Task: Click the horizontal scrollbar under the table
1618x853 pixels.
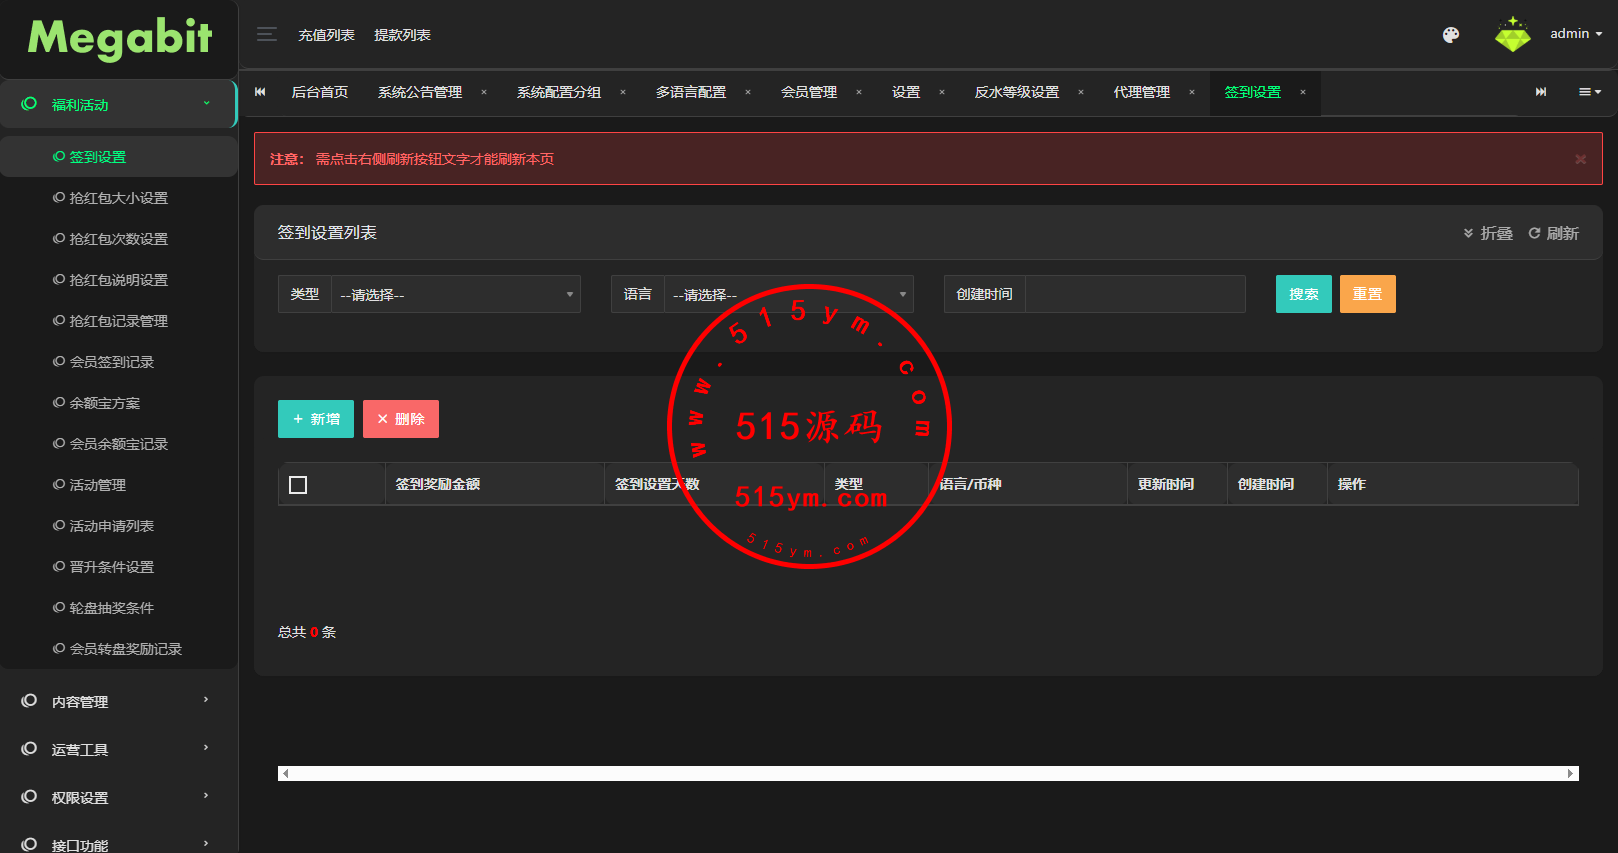Action: tap(927, 773)
